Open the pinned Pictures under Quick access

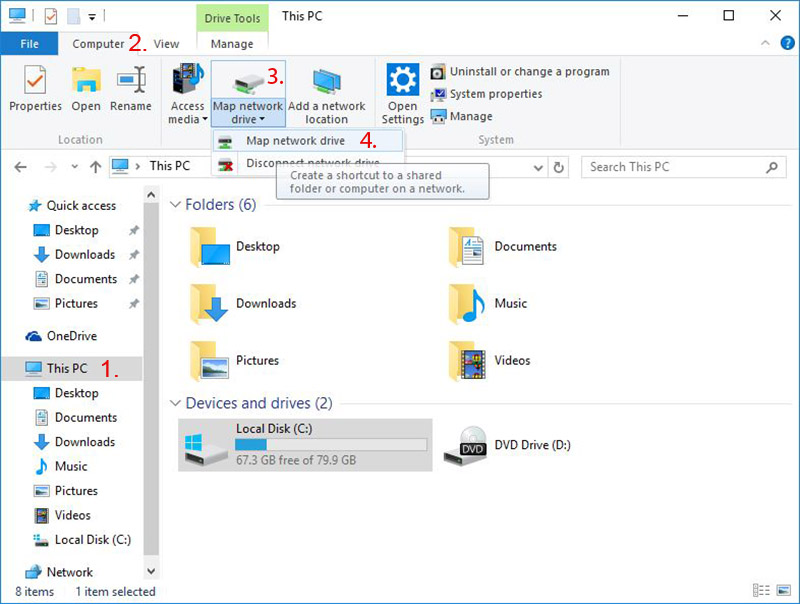[x=66, y=304]
